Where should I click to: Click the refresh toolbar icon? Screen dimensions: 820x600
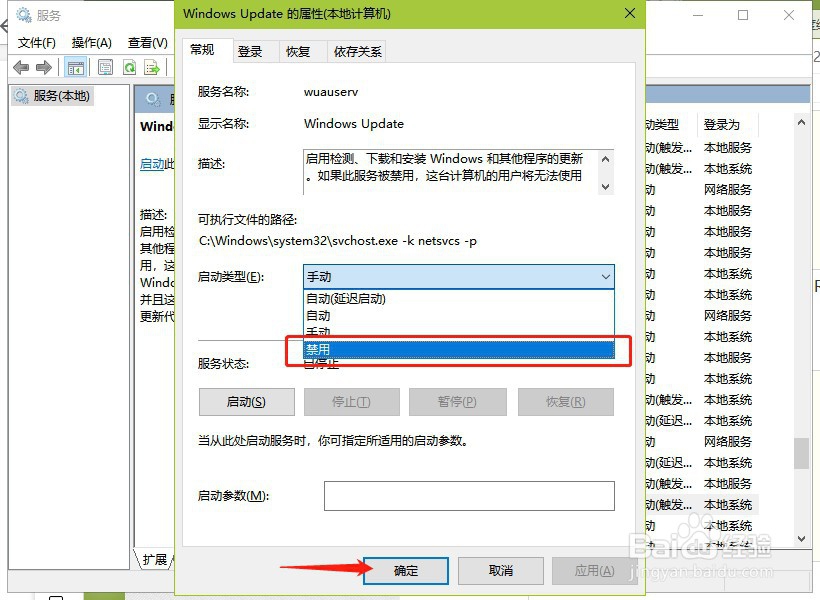click(x=129, y=67)
